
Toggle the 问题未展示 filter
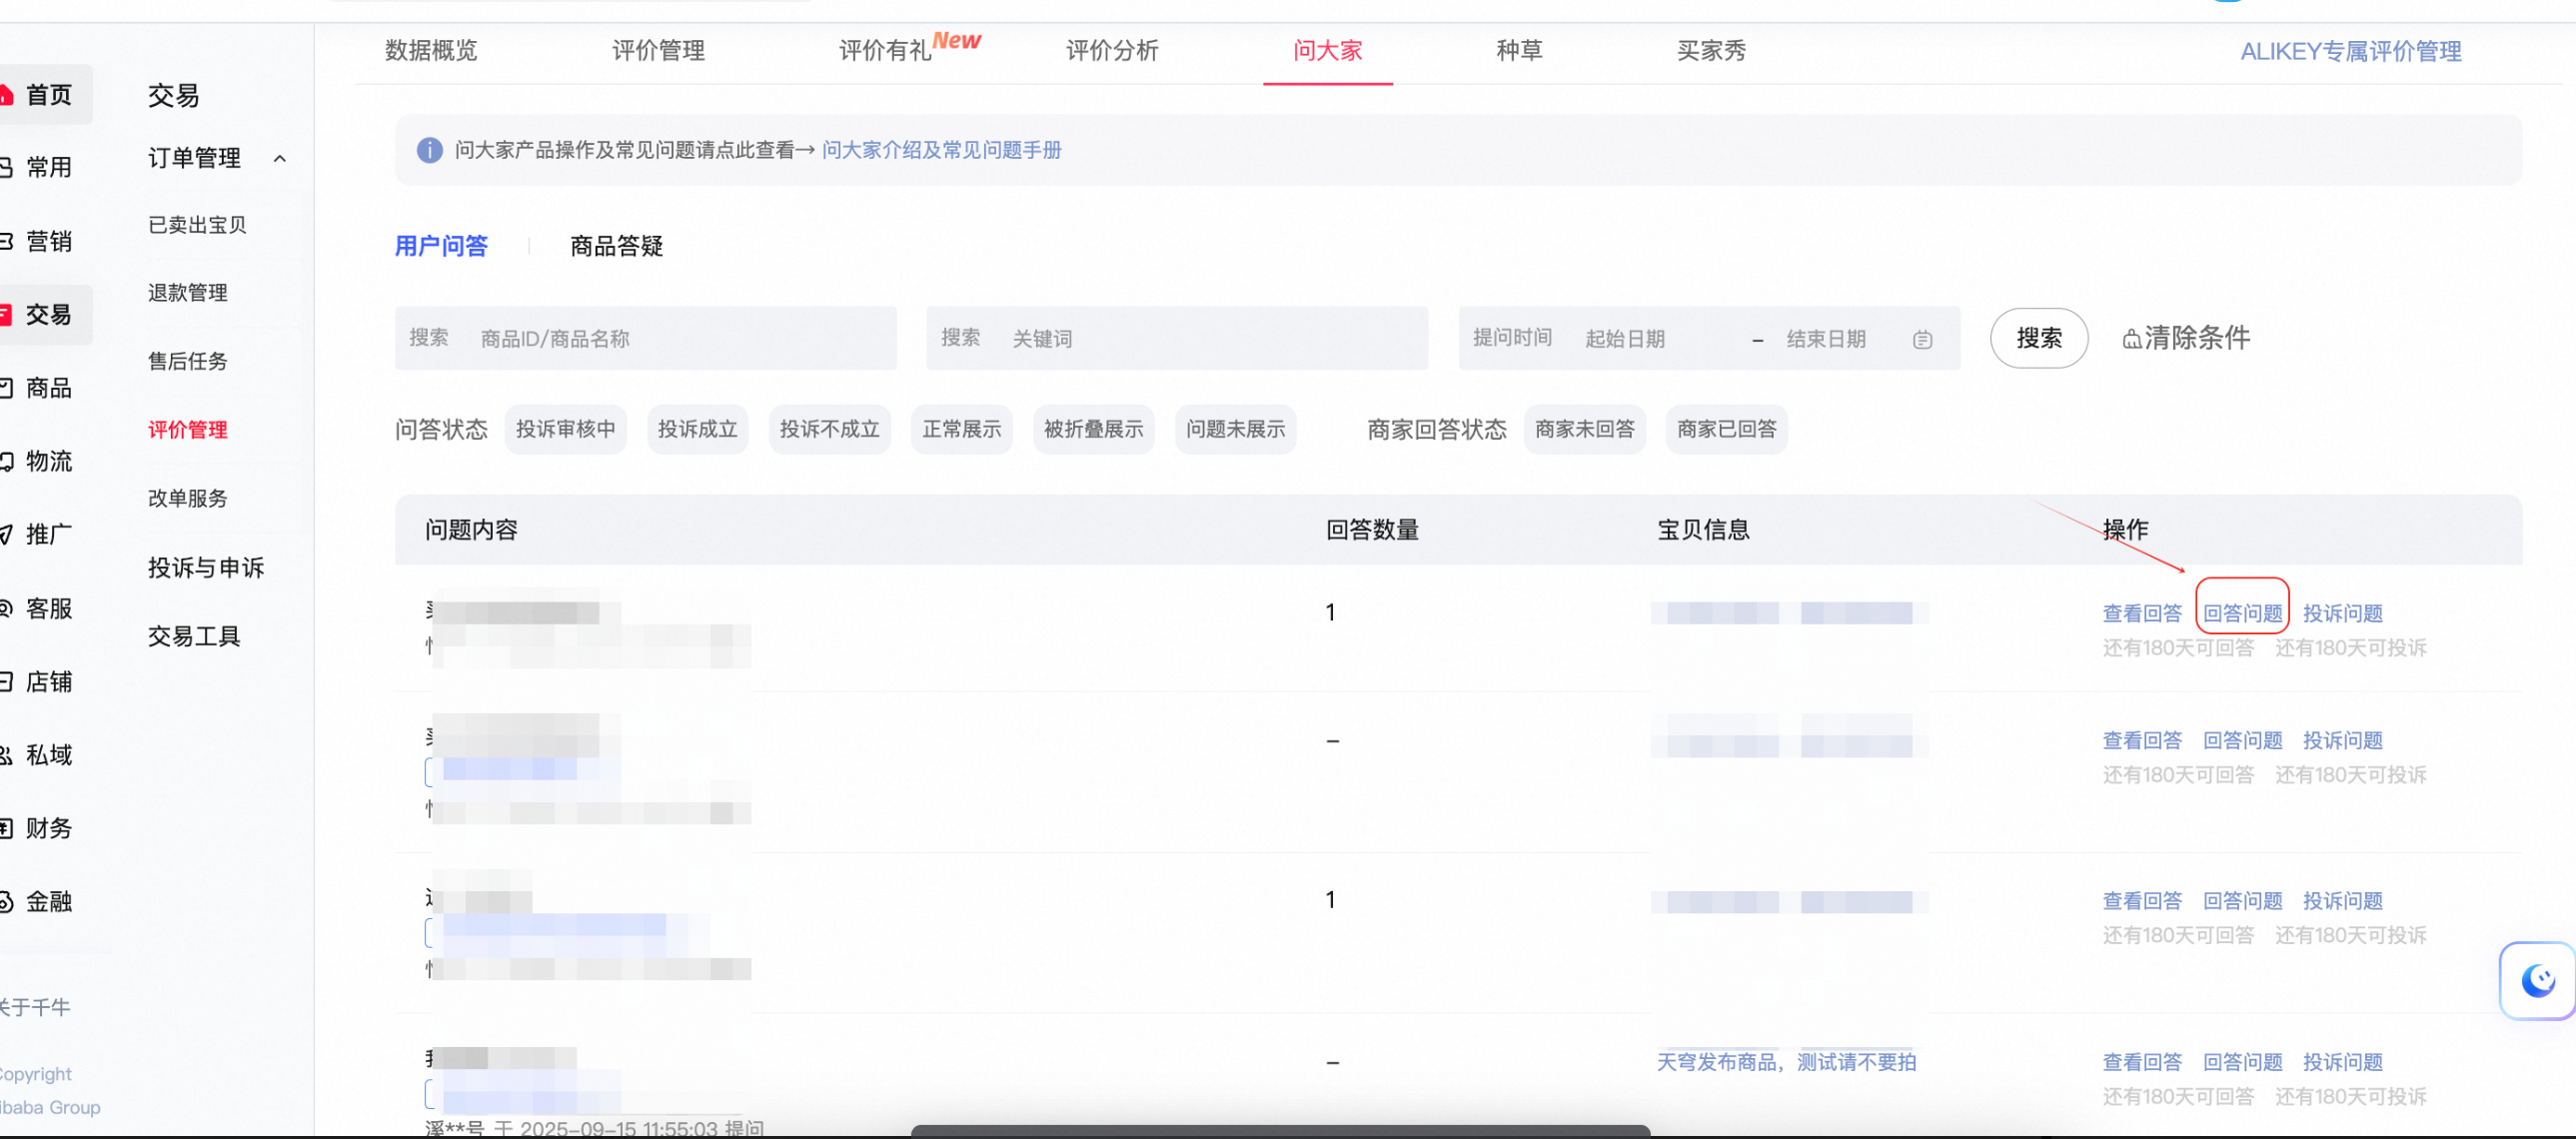[x=1235, y=429]
